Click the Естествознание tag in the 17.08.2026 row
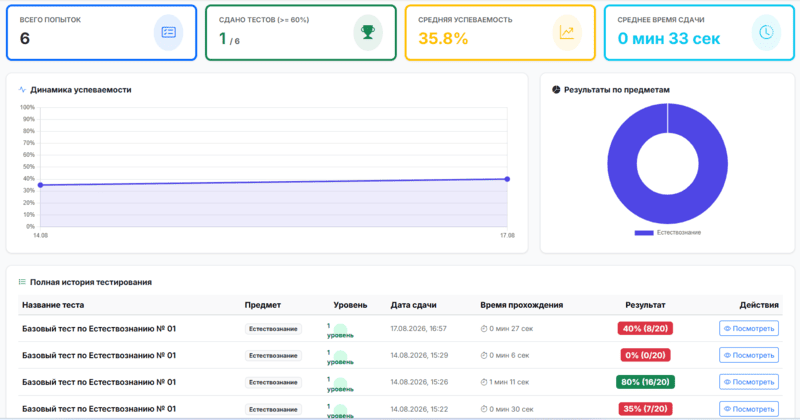 click(273, 329)
